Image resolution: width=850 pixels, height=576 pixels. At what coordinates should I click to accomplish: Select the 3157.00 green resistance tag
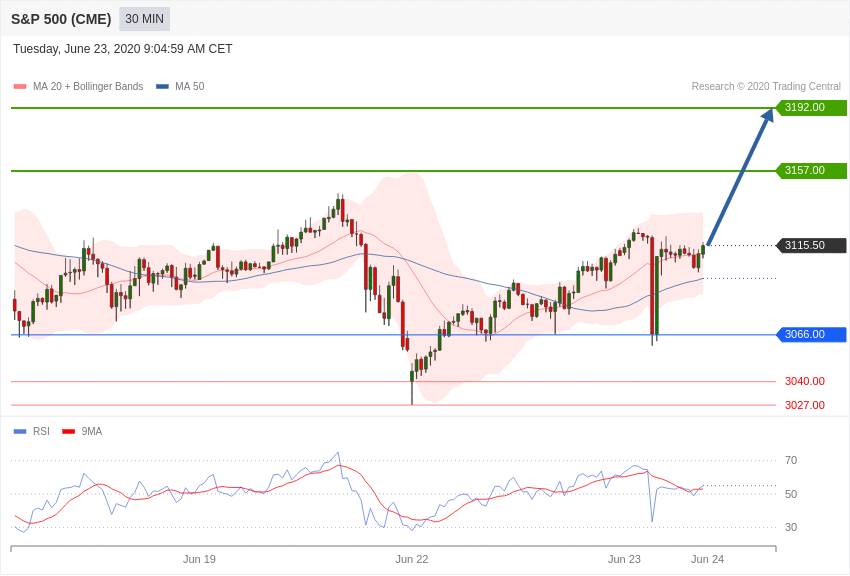[x=811, y=170]
